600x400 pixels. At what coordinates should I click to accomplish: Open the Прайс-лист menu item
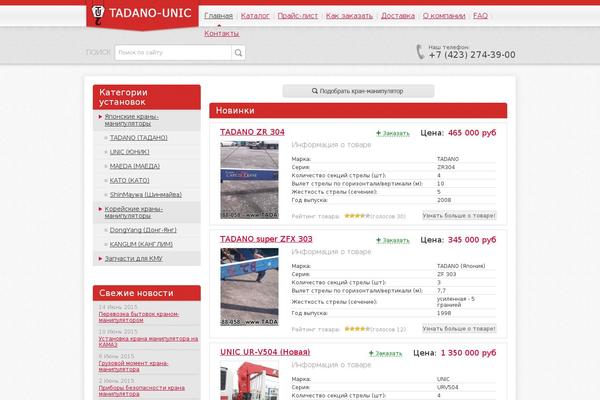click(298, 16)
